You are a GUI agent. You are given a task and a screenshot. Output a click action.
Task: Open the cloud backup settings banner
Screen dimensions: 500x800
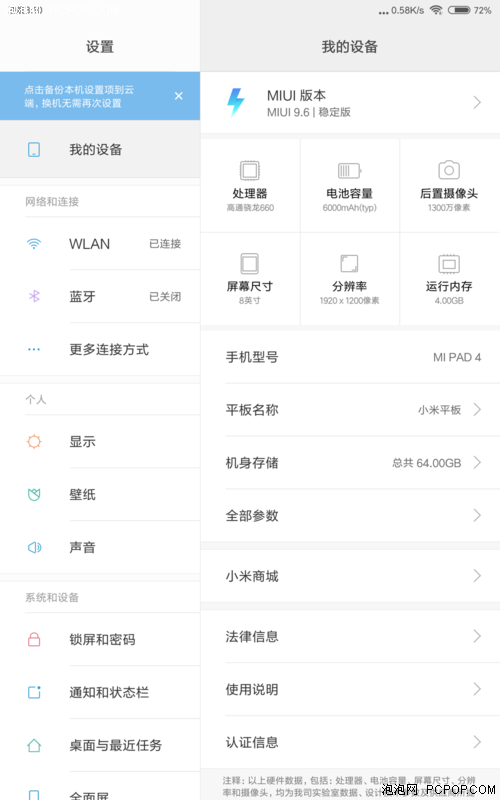pyautogui.click(x=100, y=96)
